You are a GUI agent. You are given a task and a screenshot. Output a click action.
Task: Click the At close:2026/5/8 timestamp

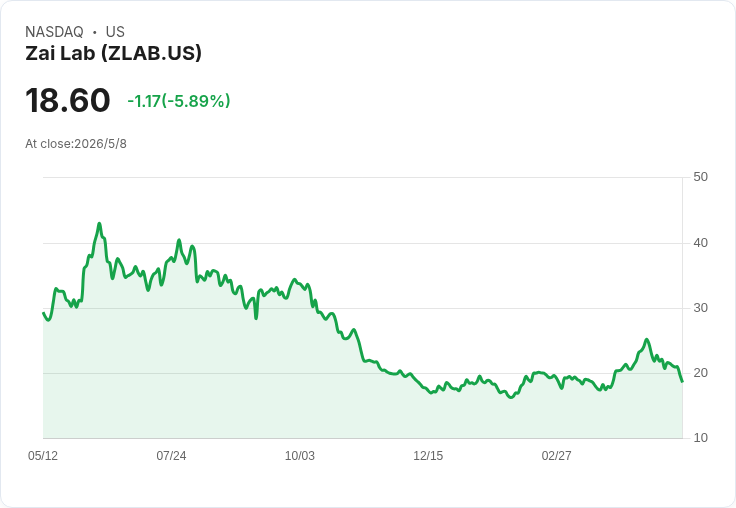(x=76, y=144)
